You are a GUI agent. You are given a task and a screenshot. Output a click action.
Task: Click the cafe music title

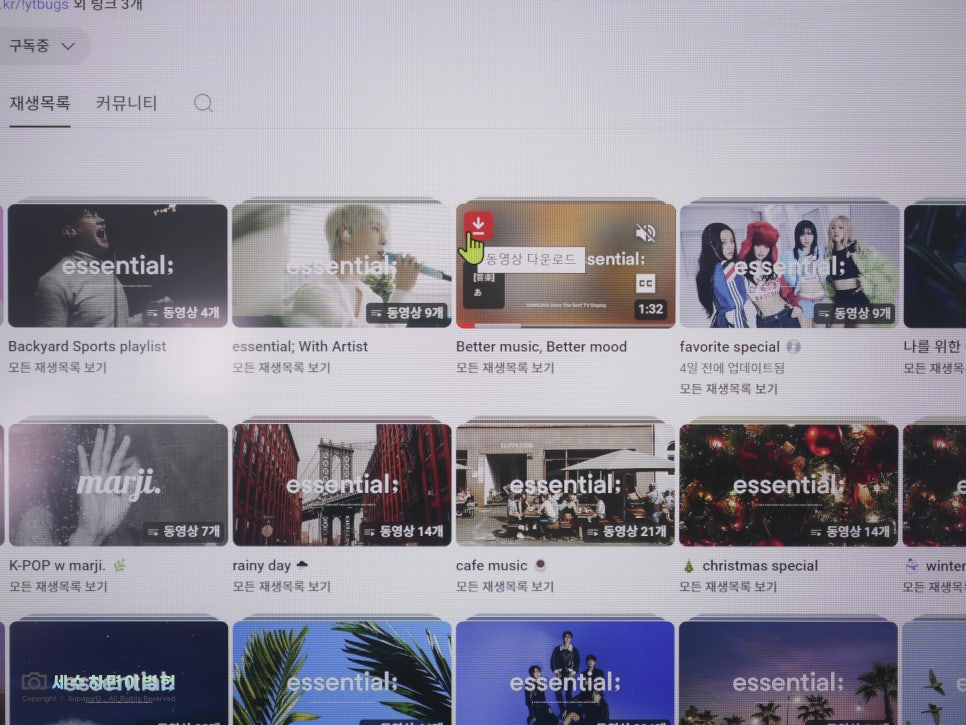(492, 565)
